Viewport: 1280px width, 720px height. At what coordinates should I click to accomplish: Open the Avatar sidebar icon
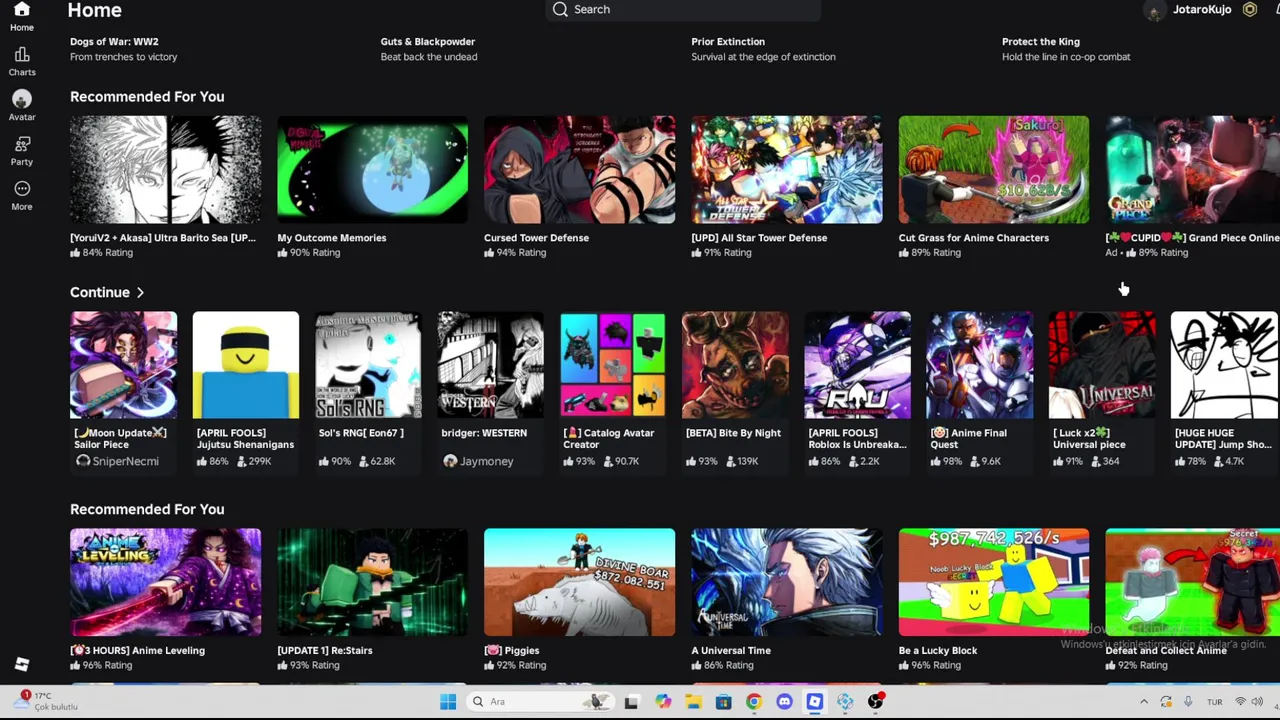click(x=22, y=99)
